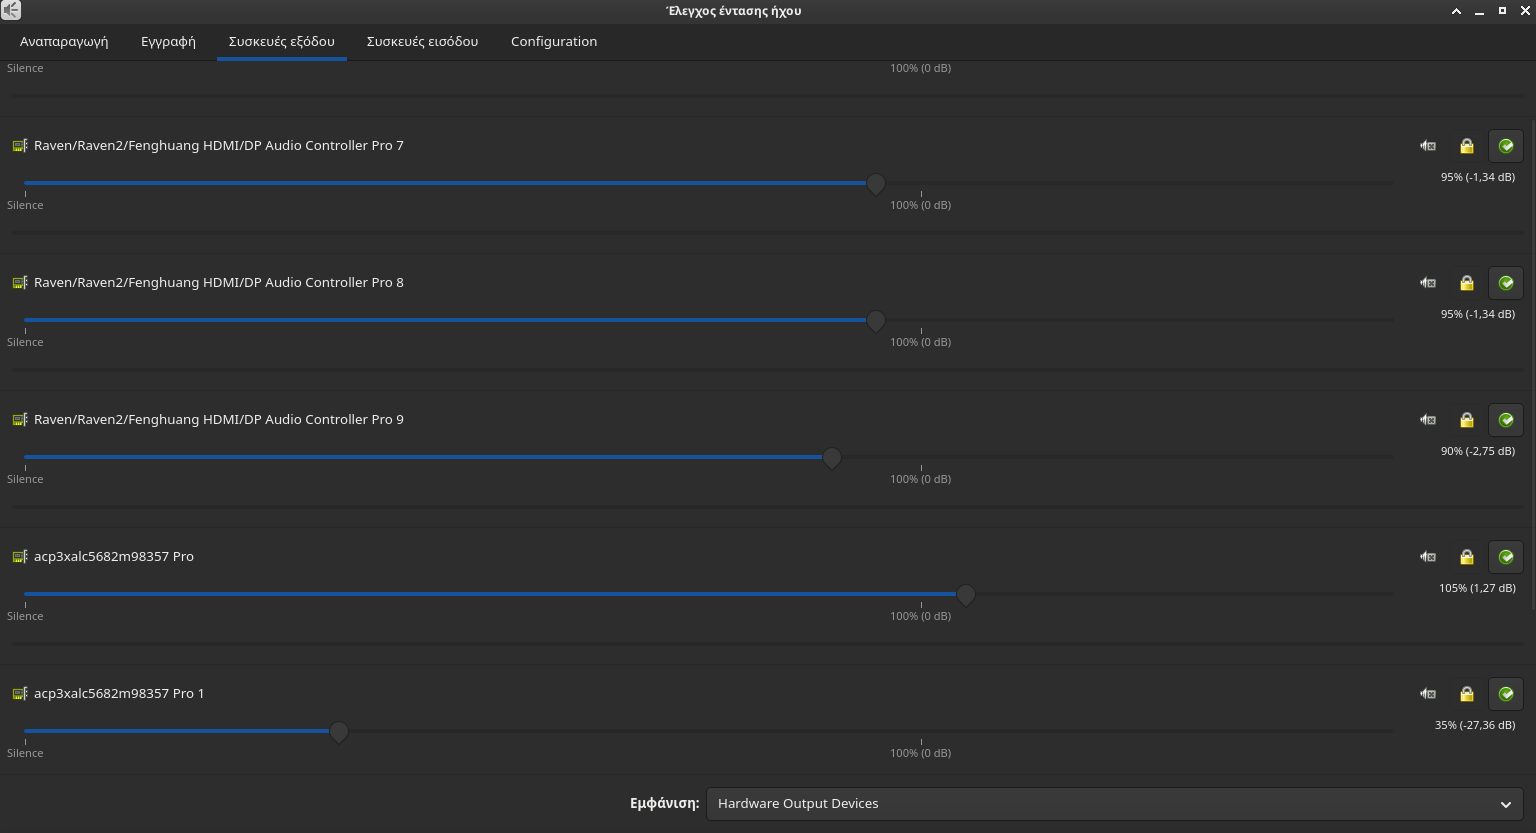
Task: Open the Εμφάνιση Hardware Output Devices dropdown
Action: coord(1114,804)
